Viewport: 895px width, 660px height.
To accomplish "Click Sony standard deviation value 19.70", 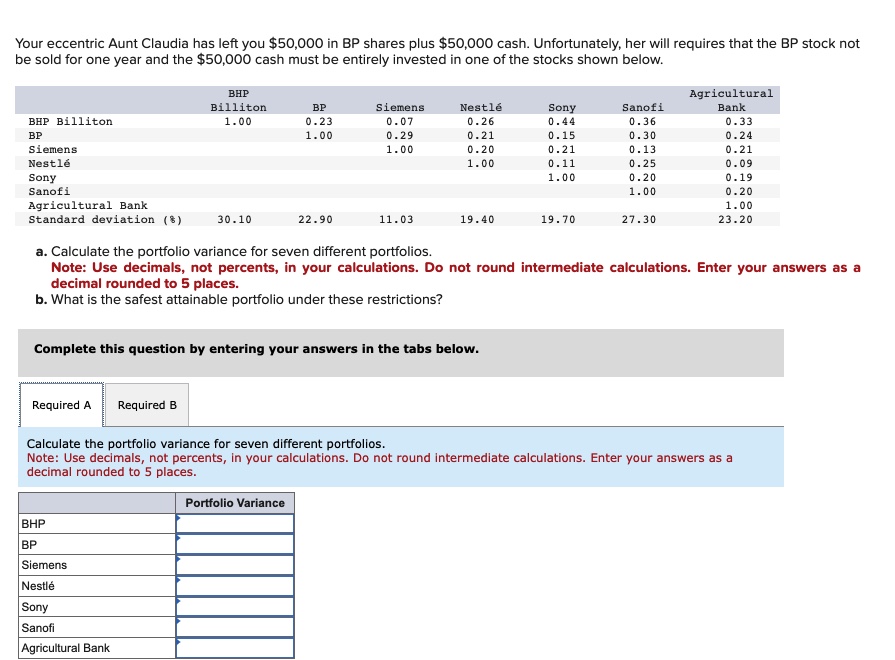I will click(558, 220).
